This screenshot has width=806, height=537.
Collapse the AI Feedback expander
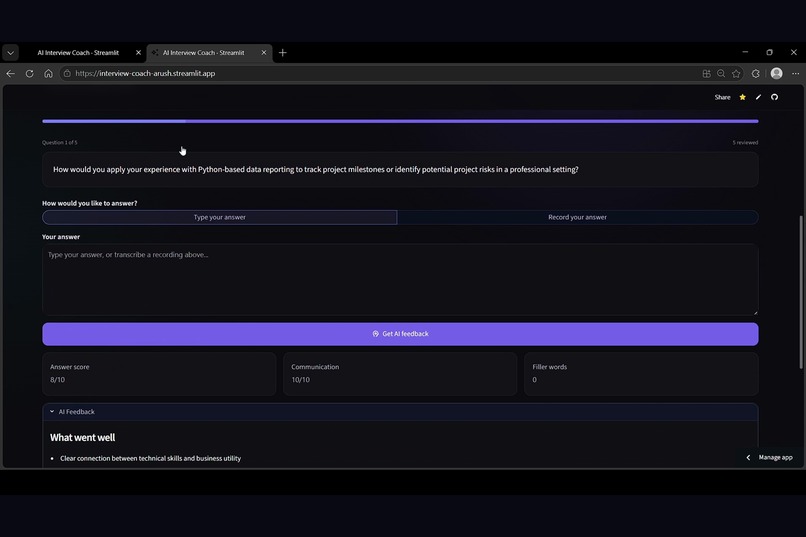click(400, 412)
